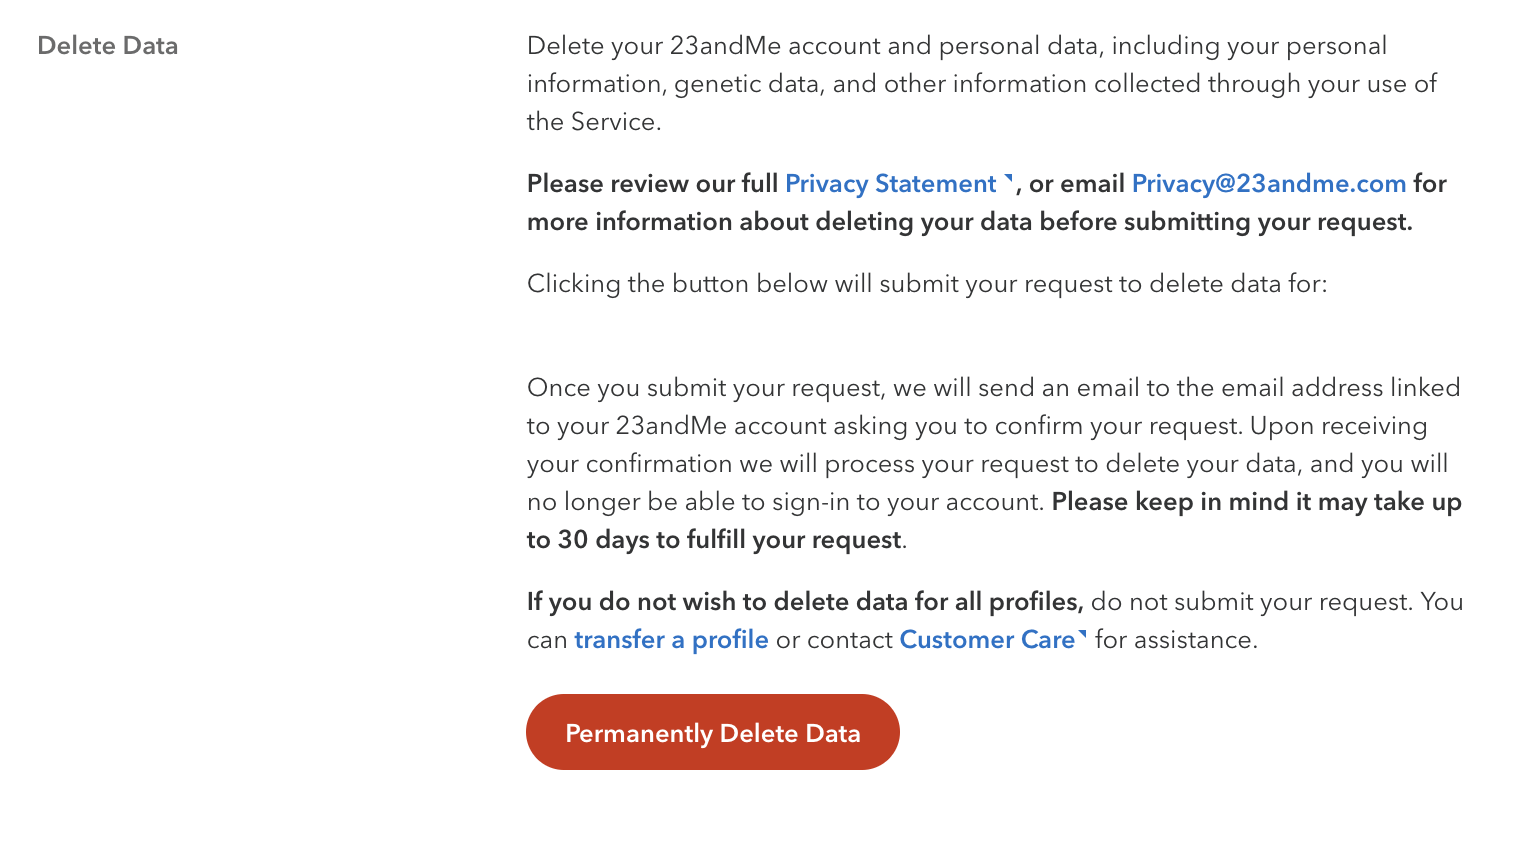Click the words 'do not submit your request'
Viewport: 1518px width, 852px height.
[1251, 602]
